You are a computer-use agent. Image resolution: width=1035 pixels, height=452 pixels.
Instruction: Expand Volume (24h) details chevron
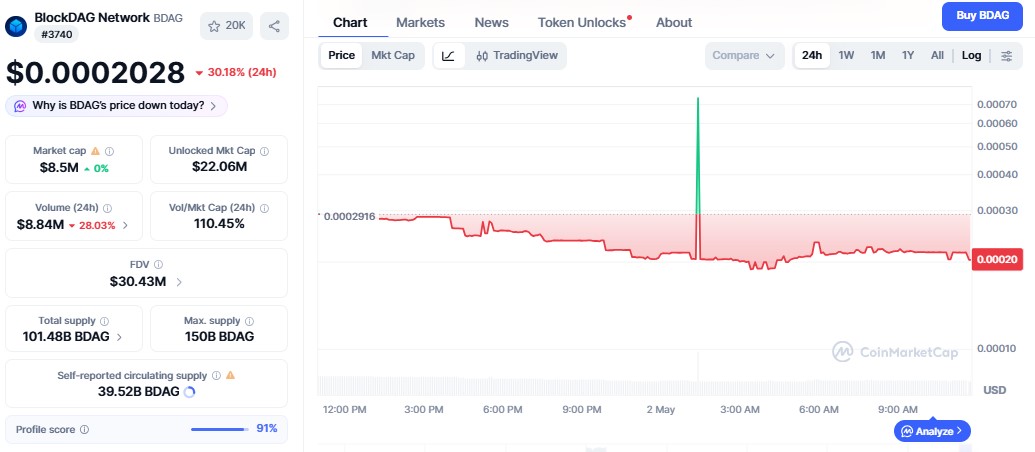125,226
